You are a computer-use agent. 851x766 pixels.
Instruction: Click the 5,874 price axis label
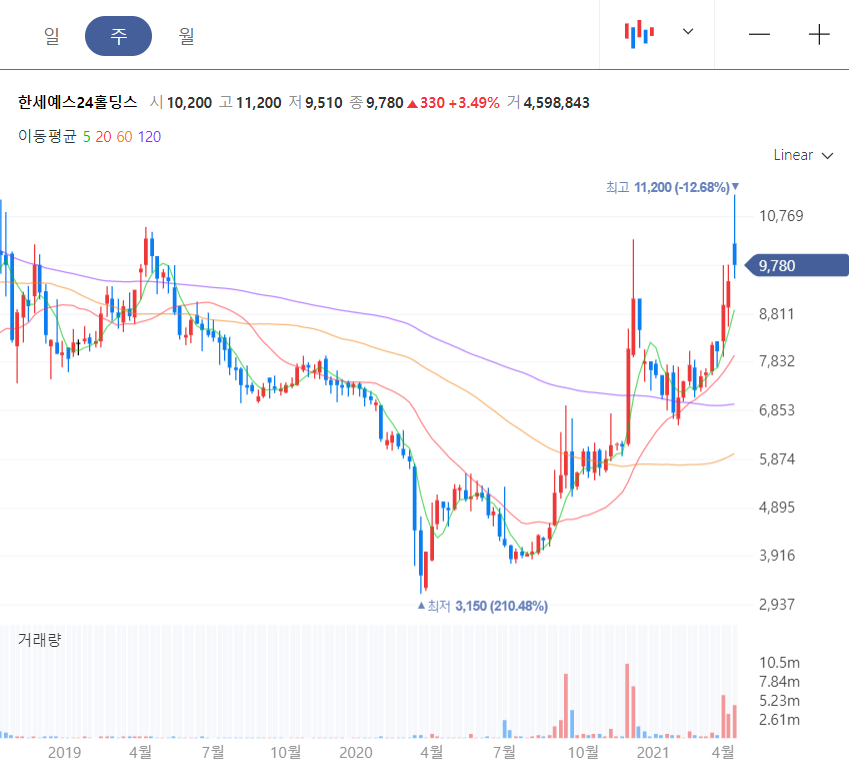point(777,459)
